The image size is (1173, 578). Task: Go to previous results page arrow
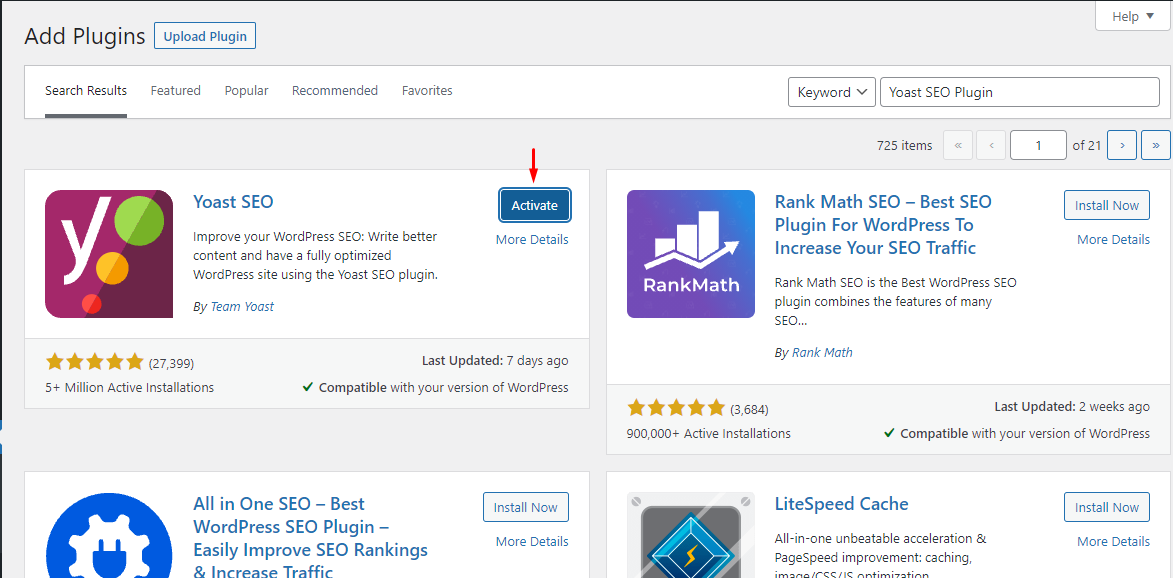point(991,145)
